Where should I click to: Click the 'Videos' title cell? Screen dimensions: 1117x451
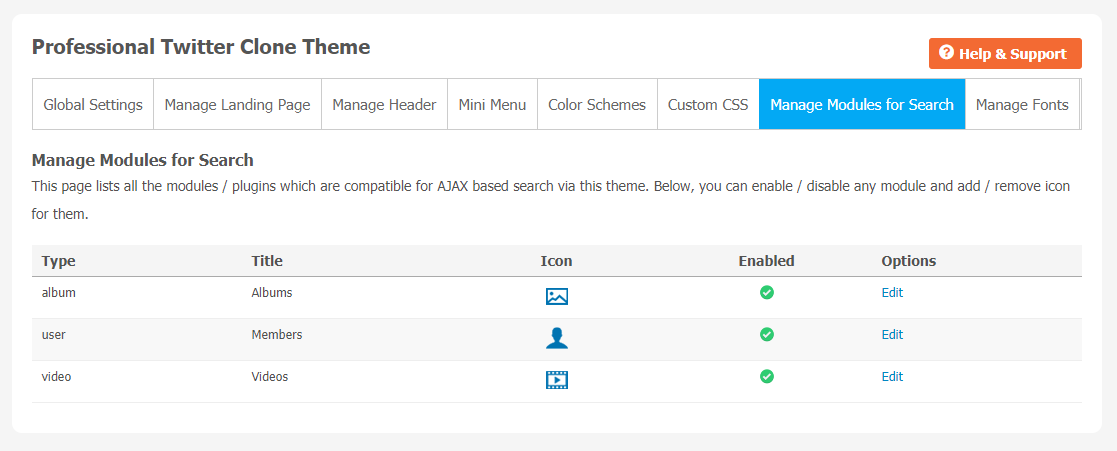(269, 376)
